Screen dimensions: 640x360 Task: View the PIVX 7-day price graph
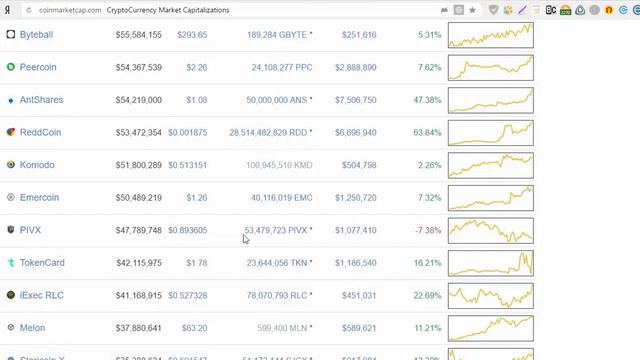click(x=491, y=231)
